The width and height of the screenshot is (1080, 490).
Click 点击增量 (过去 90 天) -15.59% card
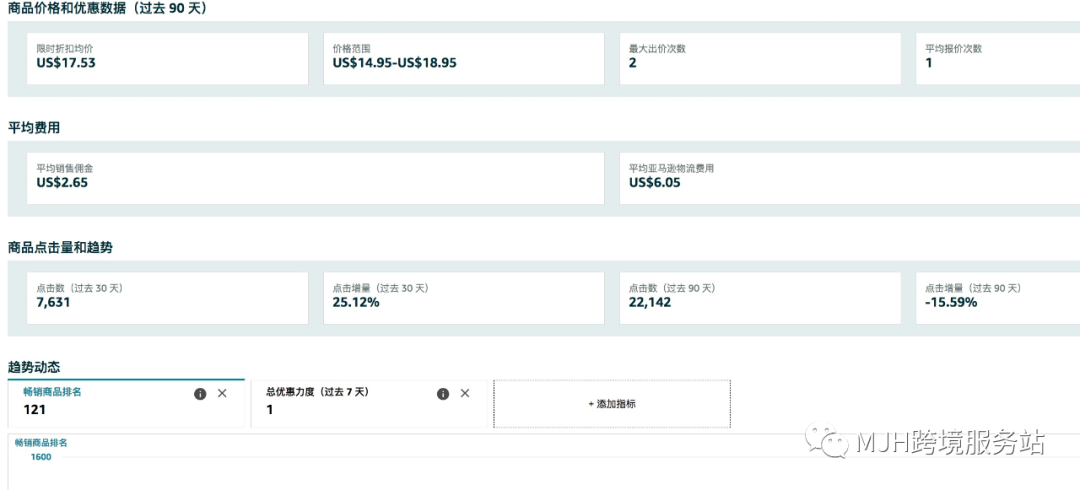[x=997, y=298]
